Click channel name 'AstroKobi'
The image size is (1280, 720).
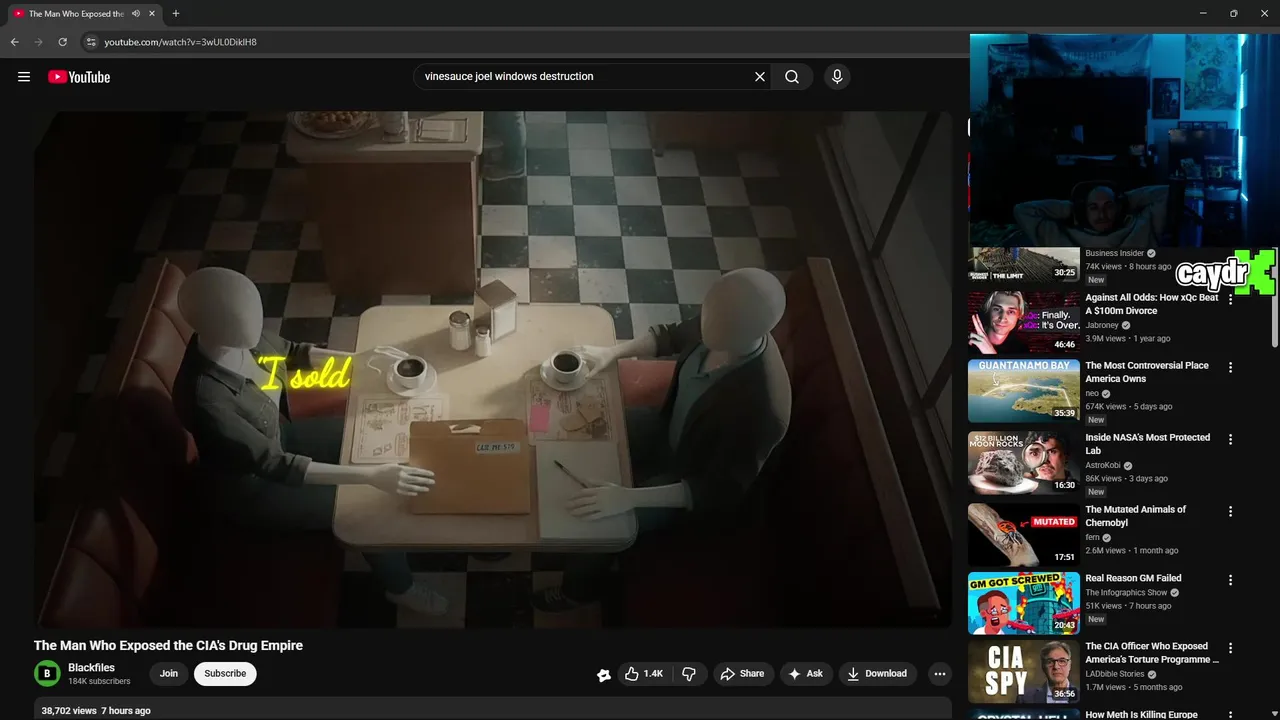coord(1103,466)
